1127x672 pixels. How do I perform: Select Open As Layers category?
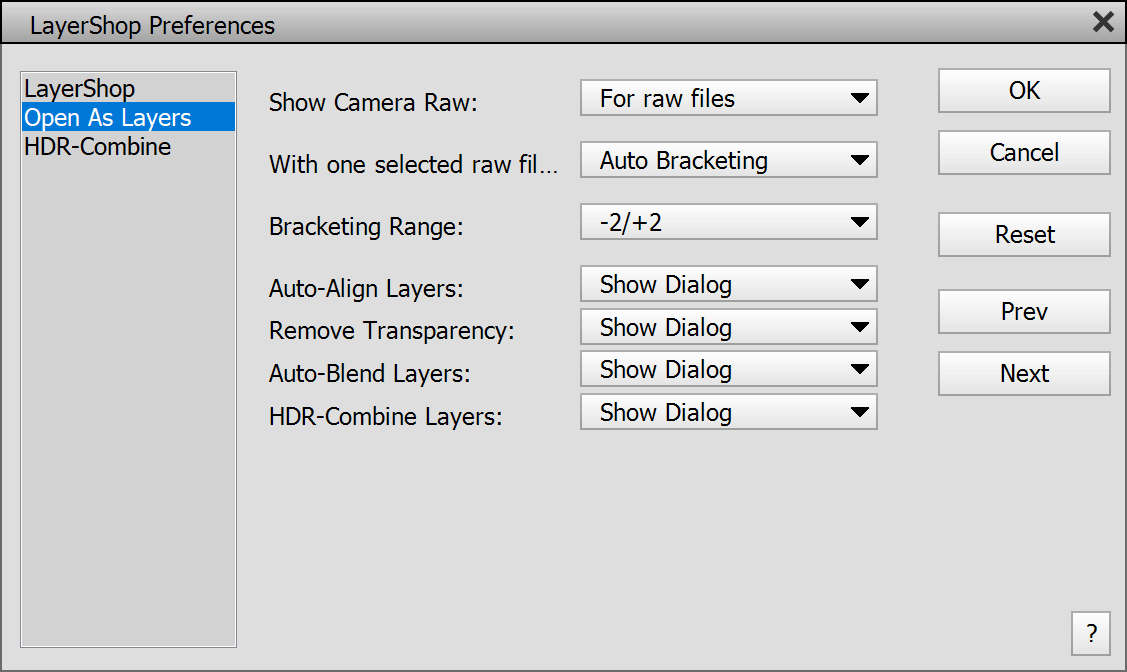point(108,118)
